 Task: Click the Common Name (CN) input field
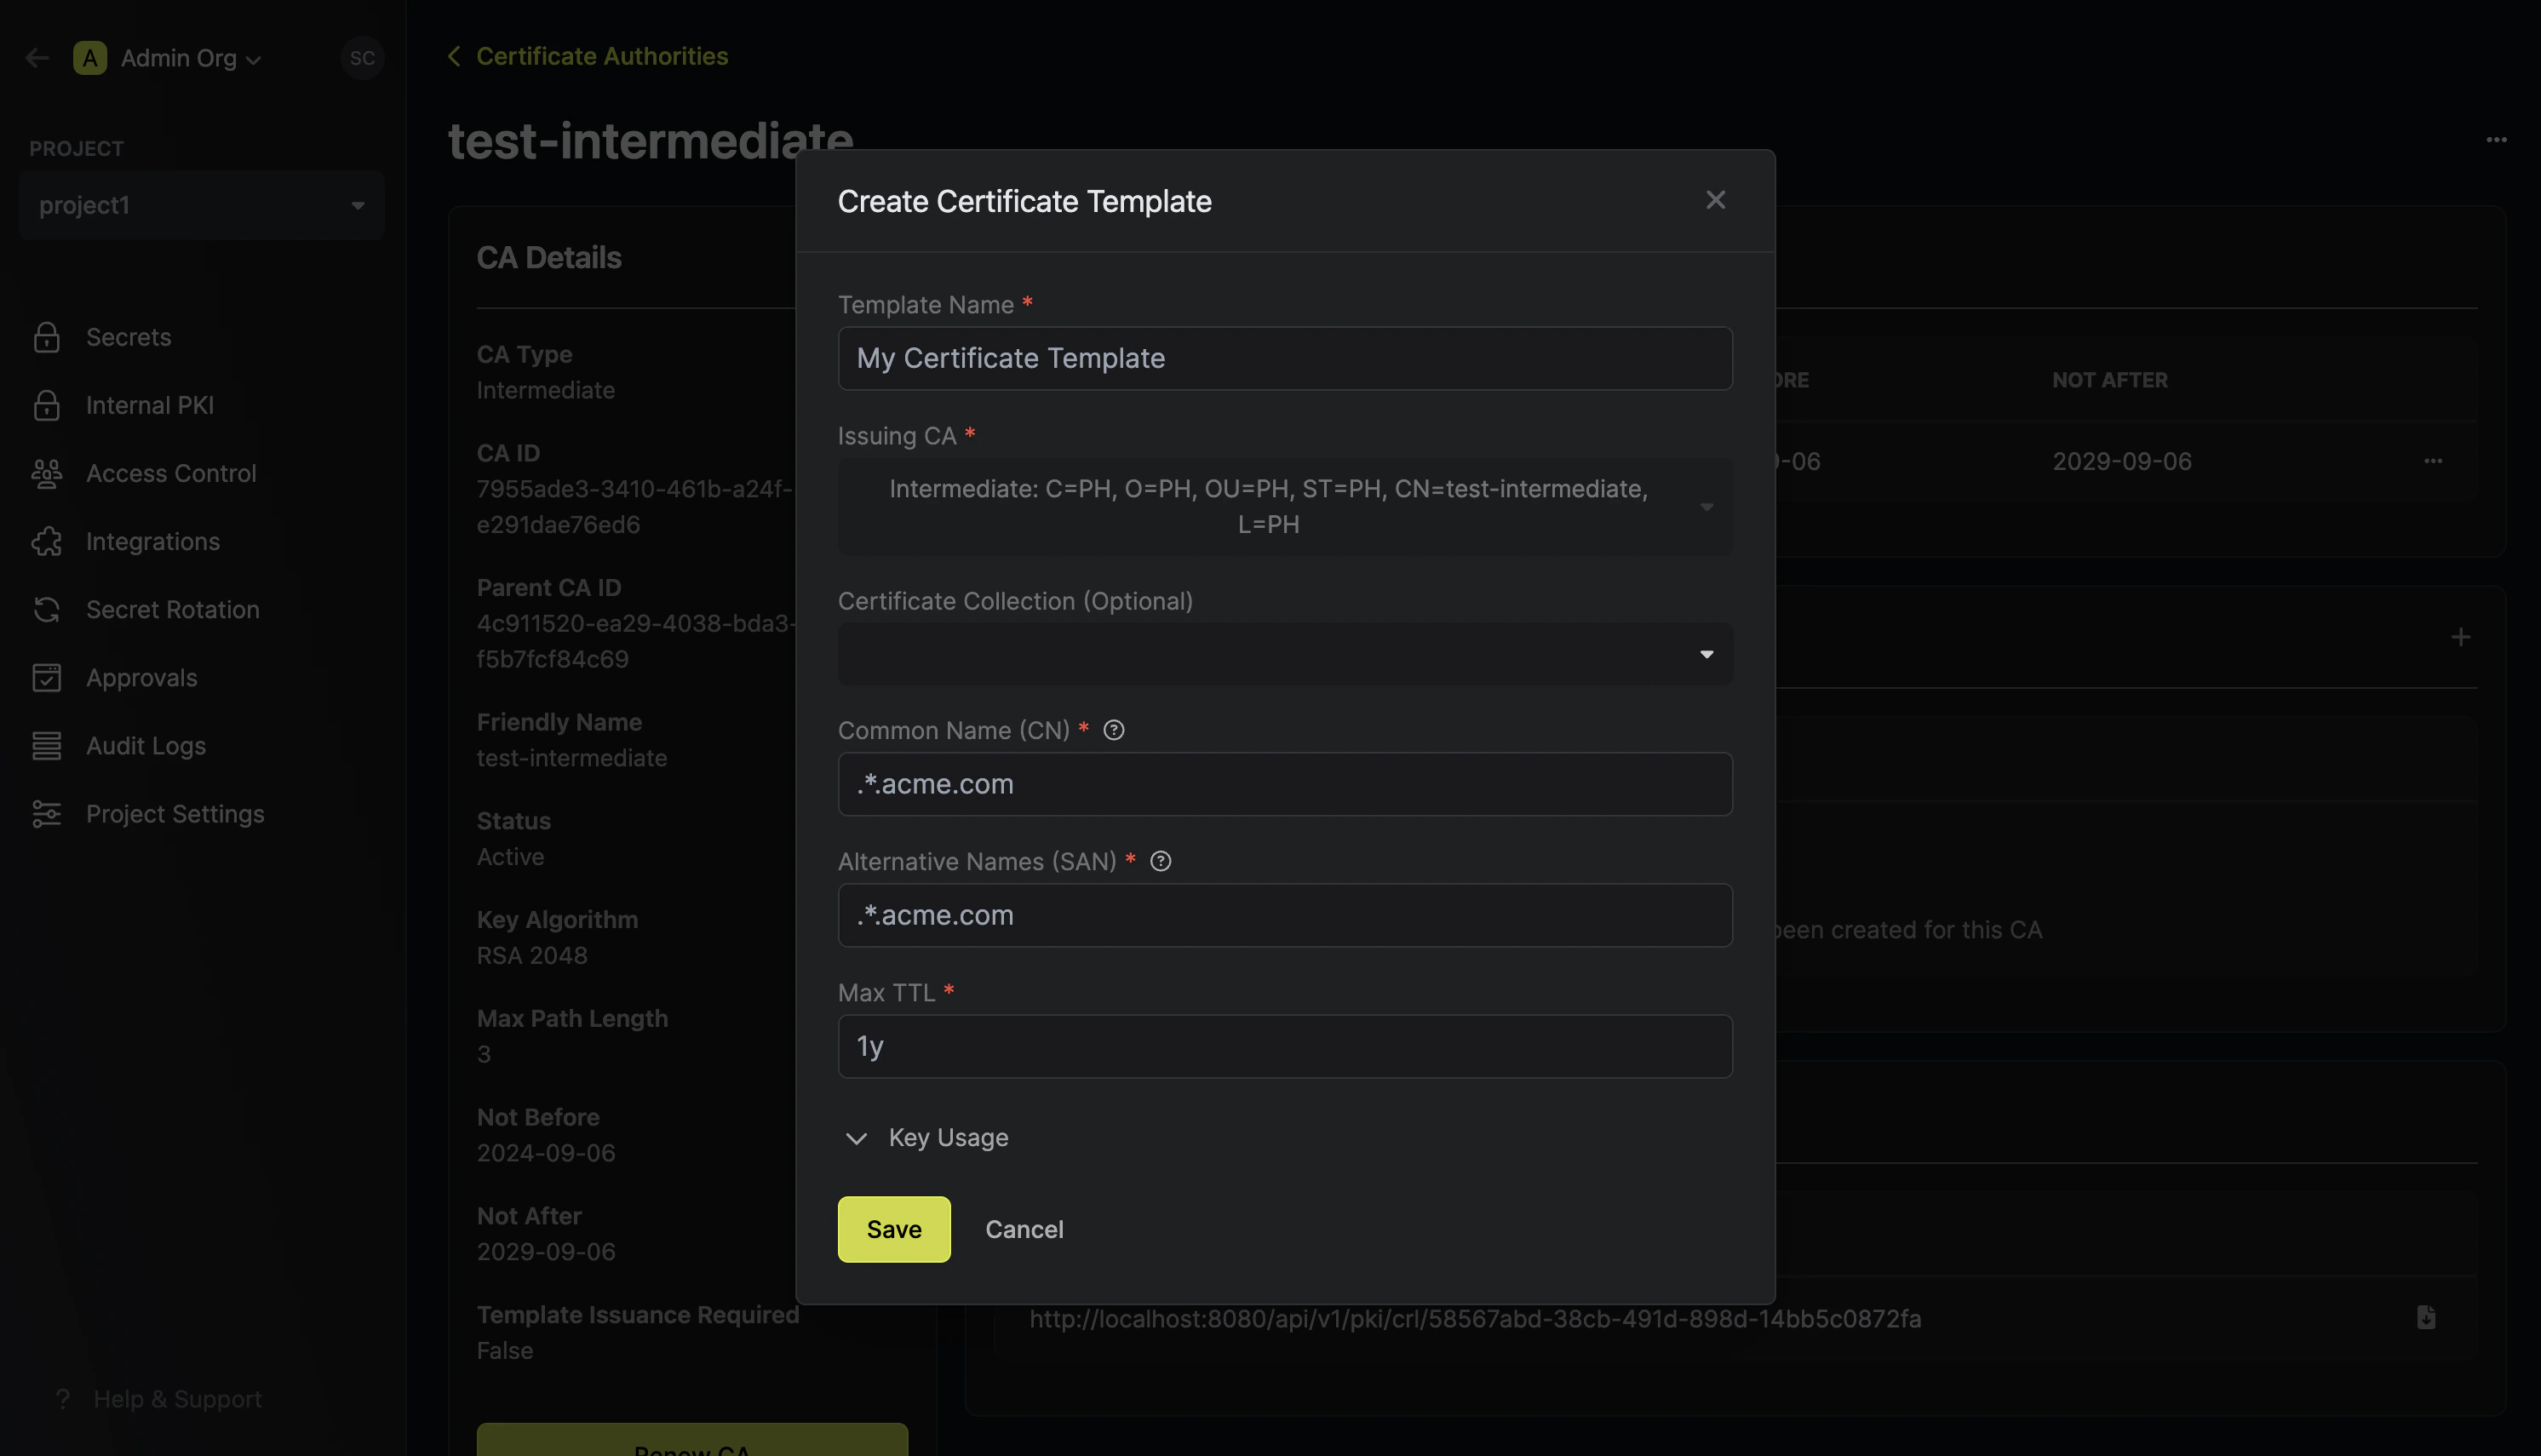click(x=1285, y=784)
